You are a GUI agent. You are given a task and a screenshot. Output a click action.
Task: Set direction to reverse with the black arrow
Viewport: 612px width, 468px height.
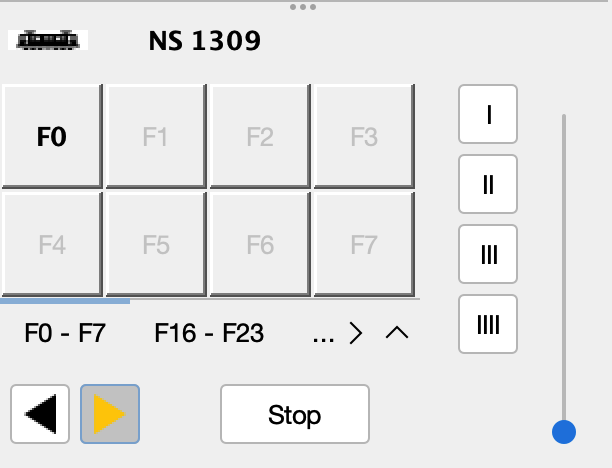click(x=40, y=414)
